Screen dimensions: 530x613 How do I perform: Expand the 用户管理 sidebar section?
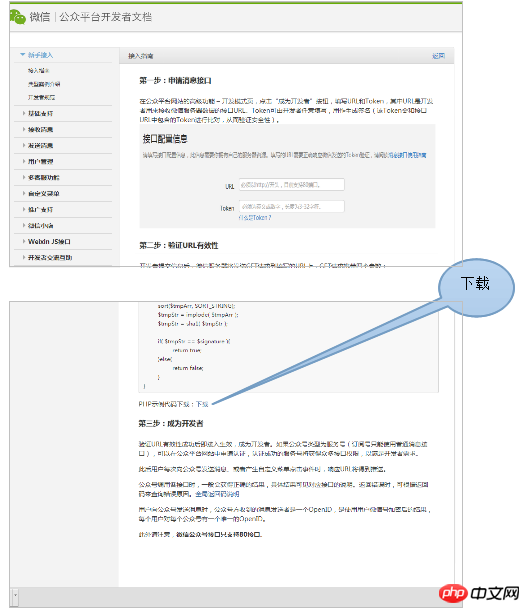click(38, 161)
